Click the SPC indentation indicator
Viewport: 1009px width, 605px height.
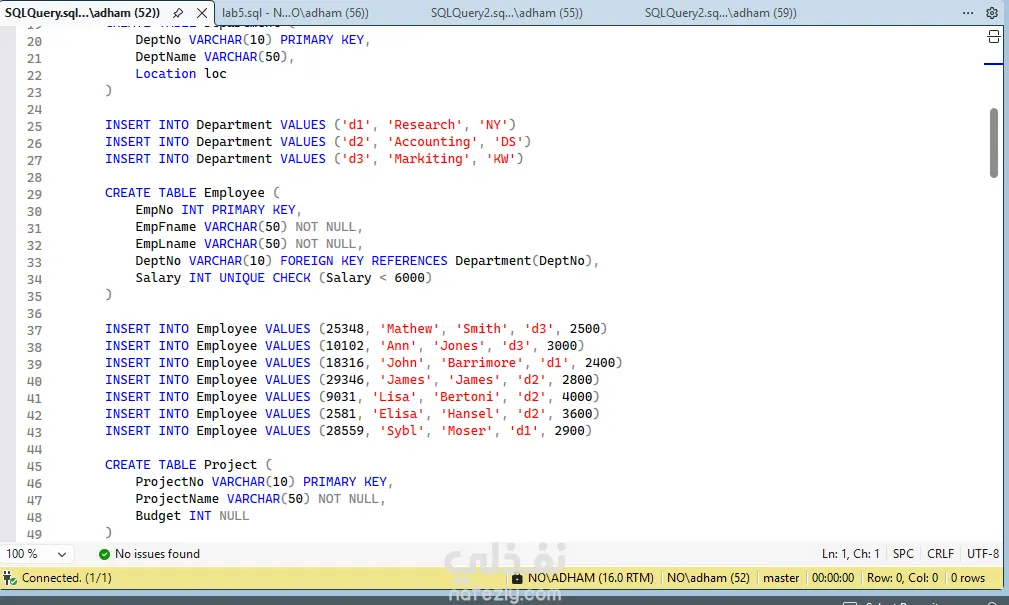[903, 554]
